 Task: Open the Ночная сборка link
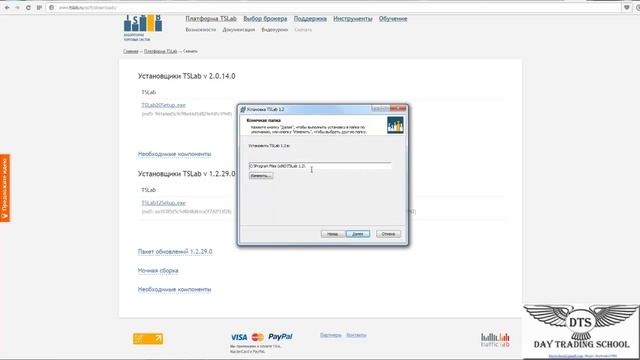158,271
